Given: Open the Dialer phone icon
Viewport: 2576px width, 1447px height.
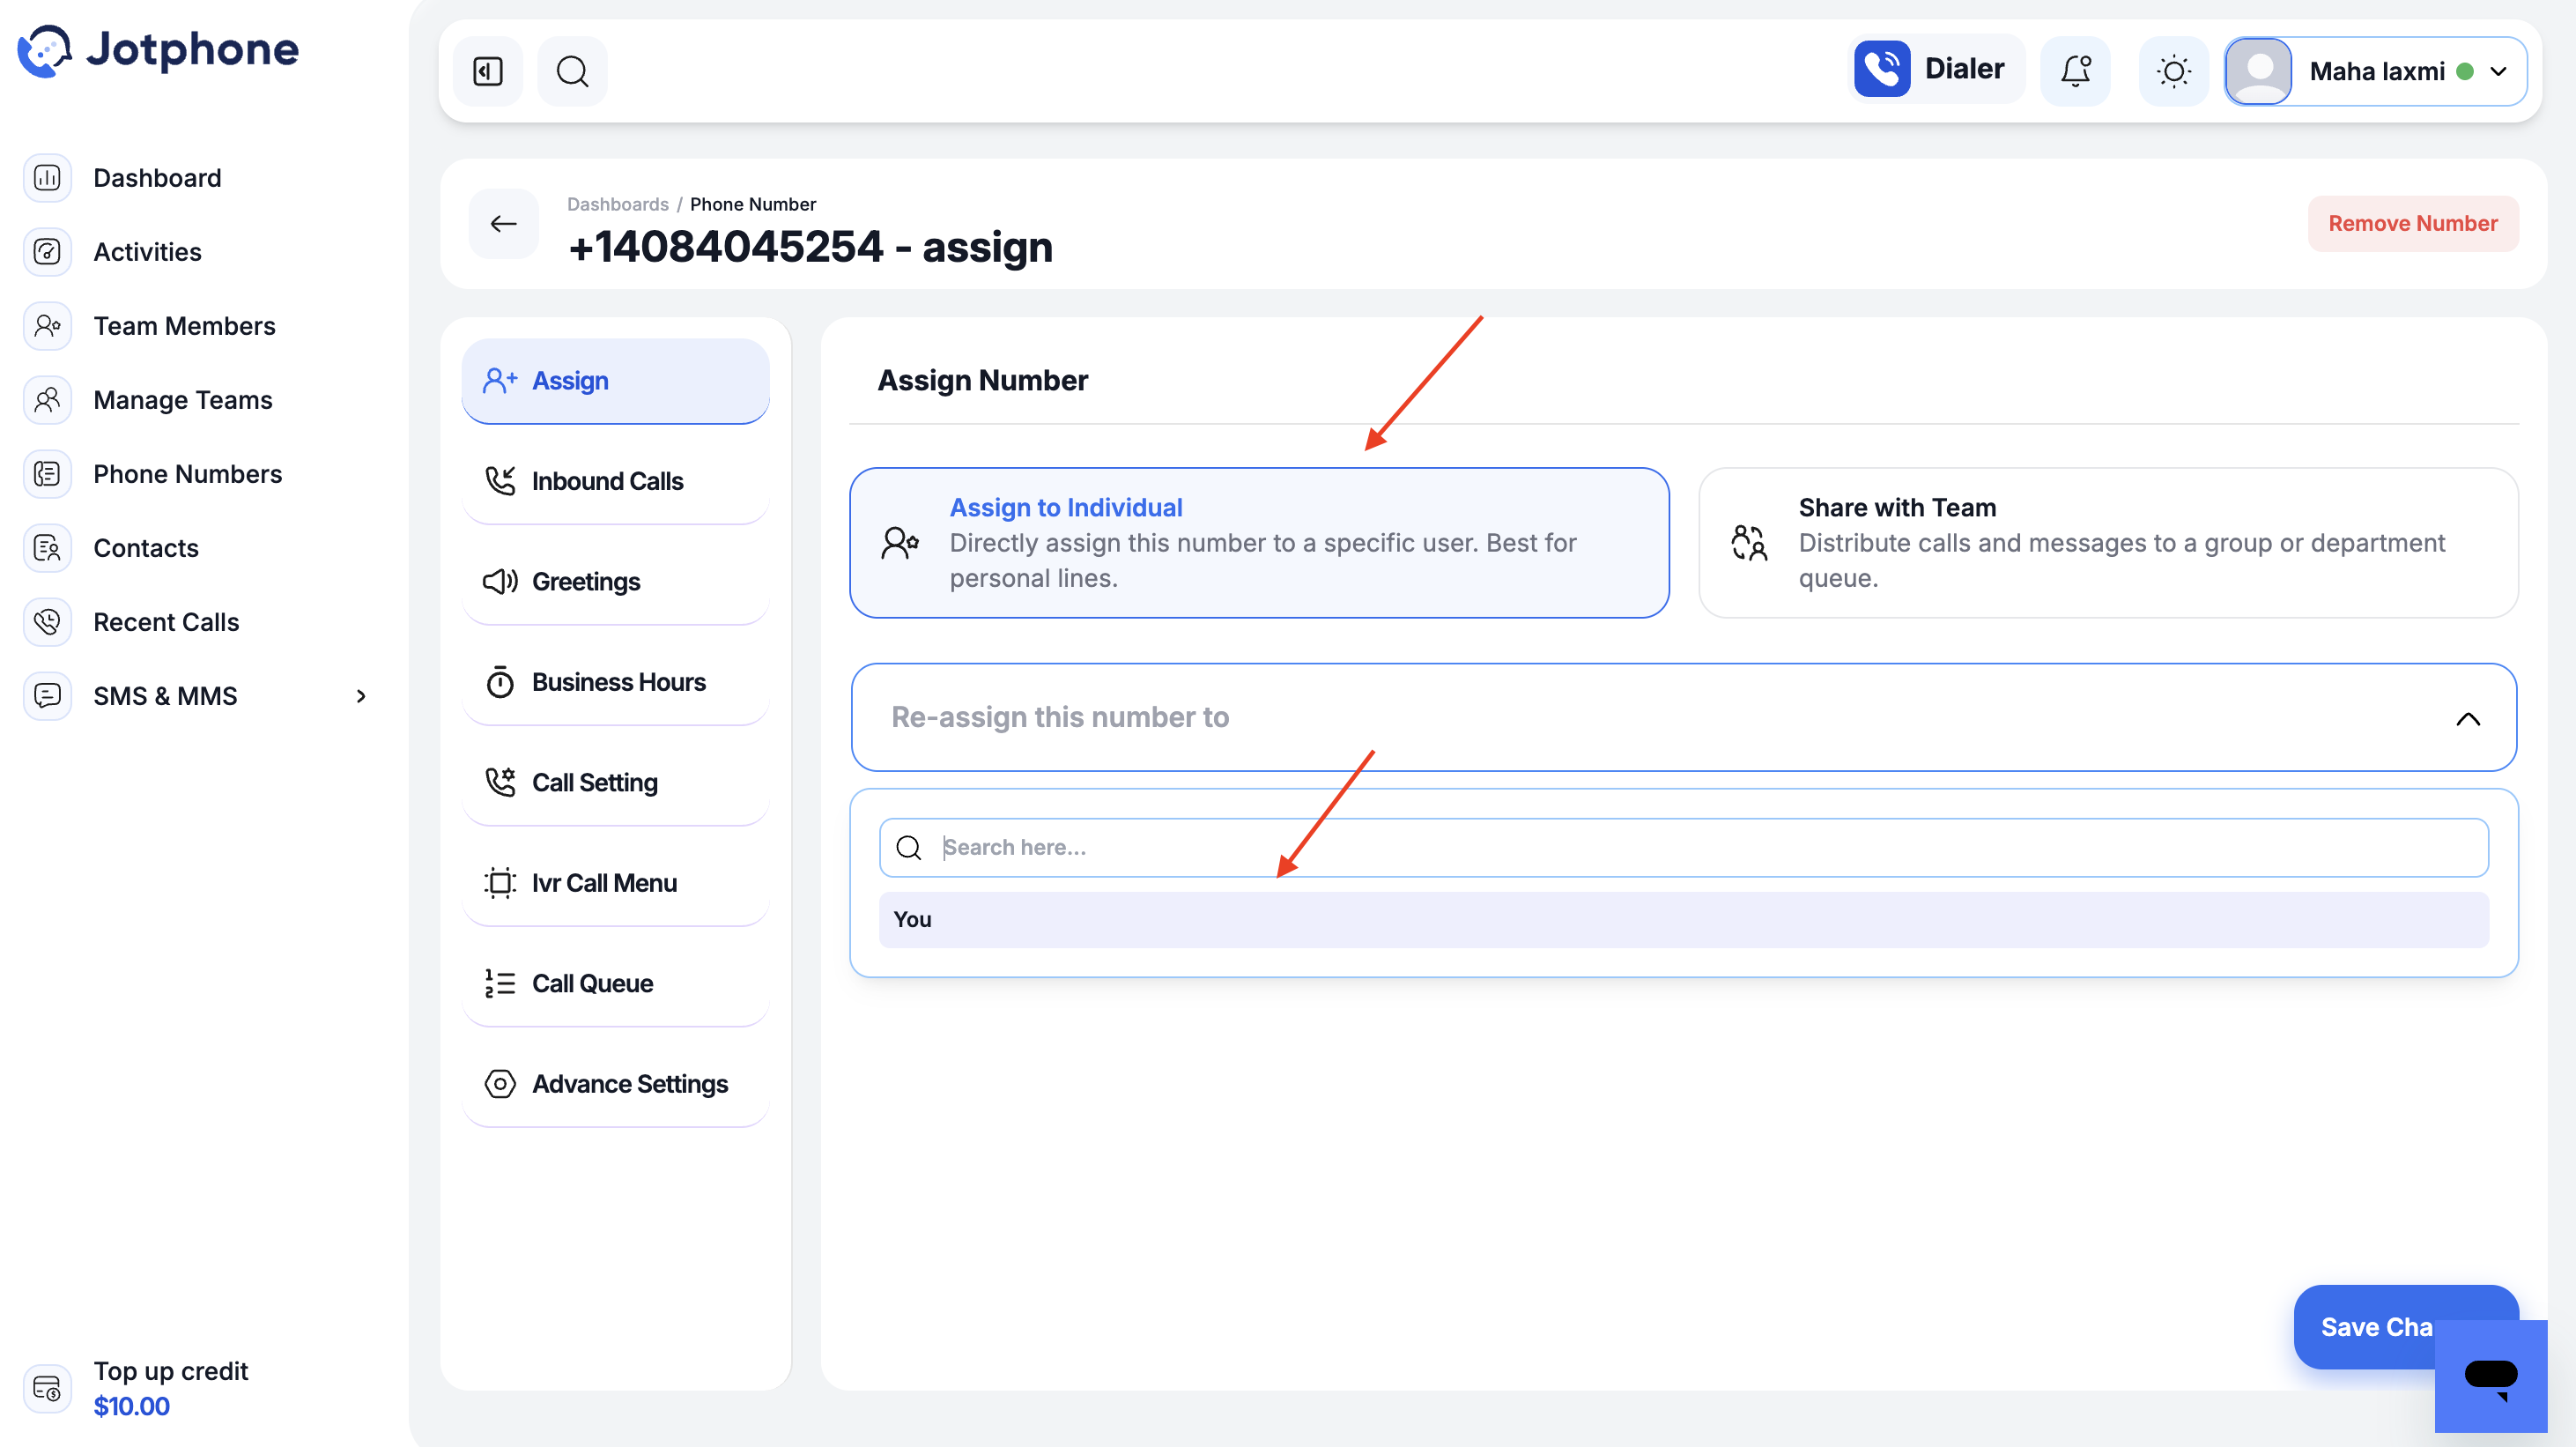Looking at the screenshot, I should click(x=1882, y=69).
